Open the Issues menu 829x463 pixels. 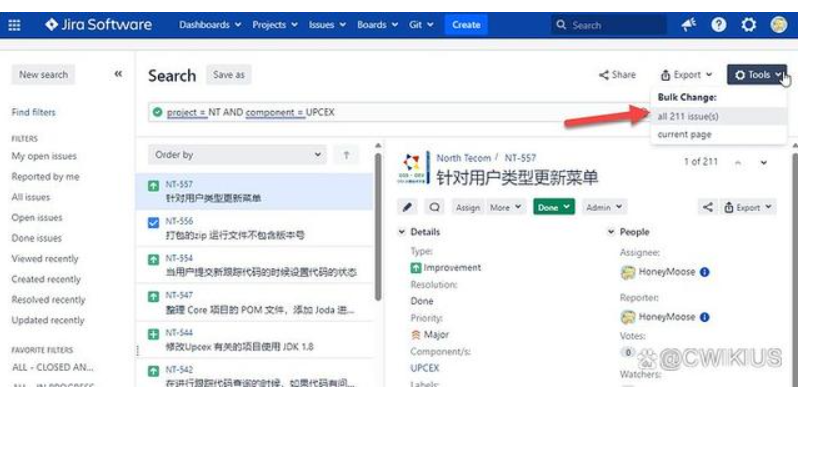pos(327,25)
